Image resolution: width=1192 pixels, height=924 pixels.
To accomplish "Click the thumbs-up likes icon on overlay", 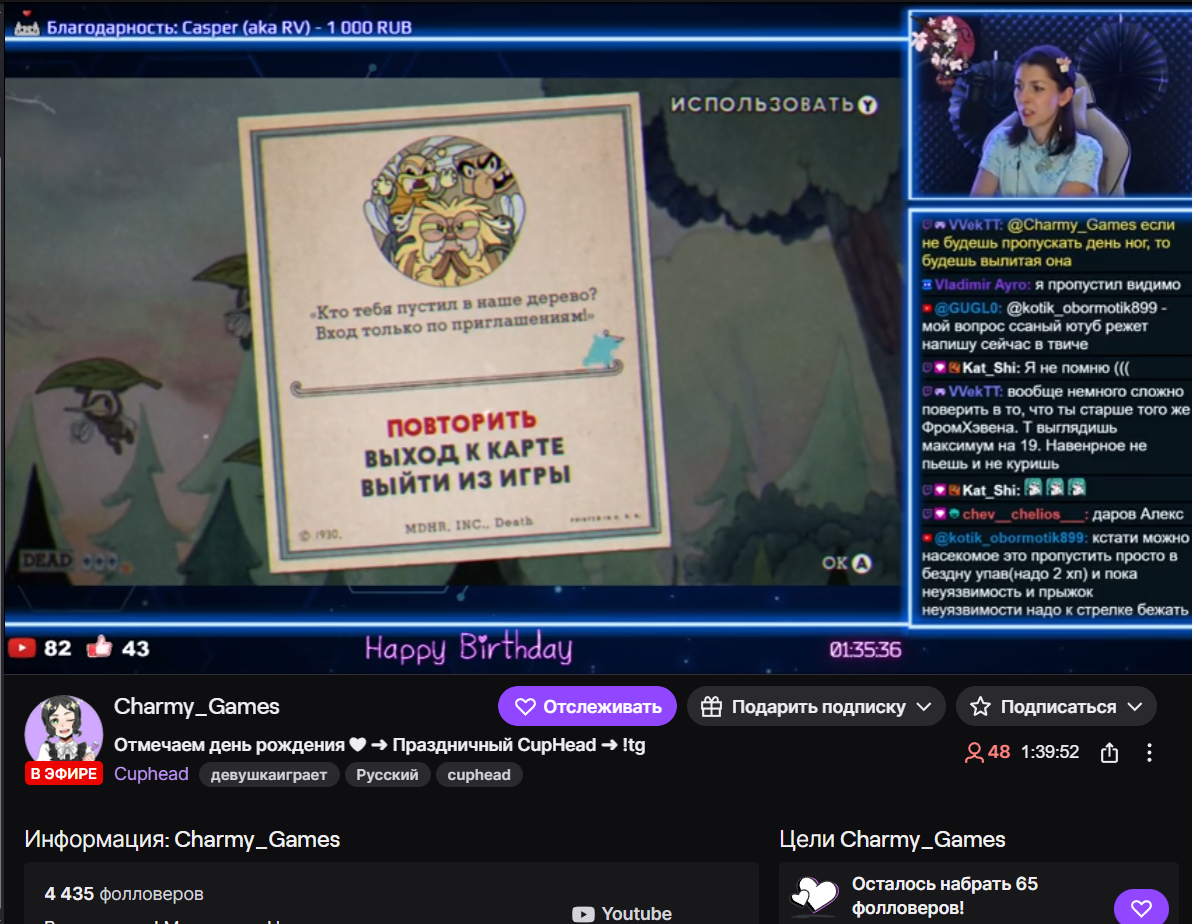I will tap(99, 647).
